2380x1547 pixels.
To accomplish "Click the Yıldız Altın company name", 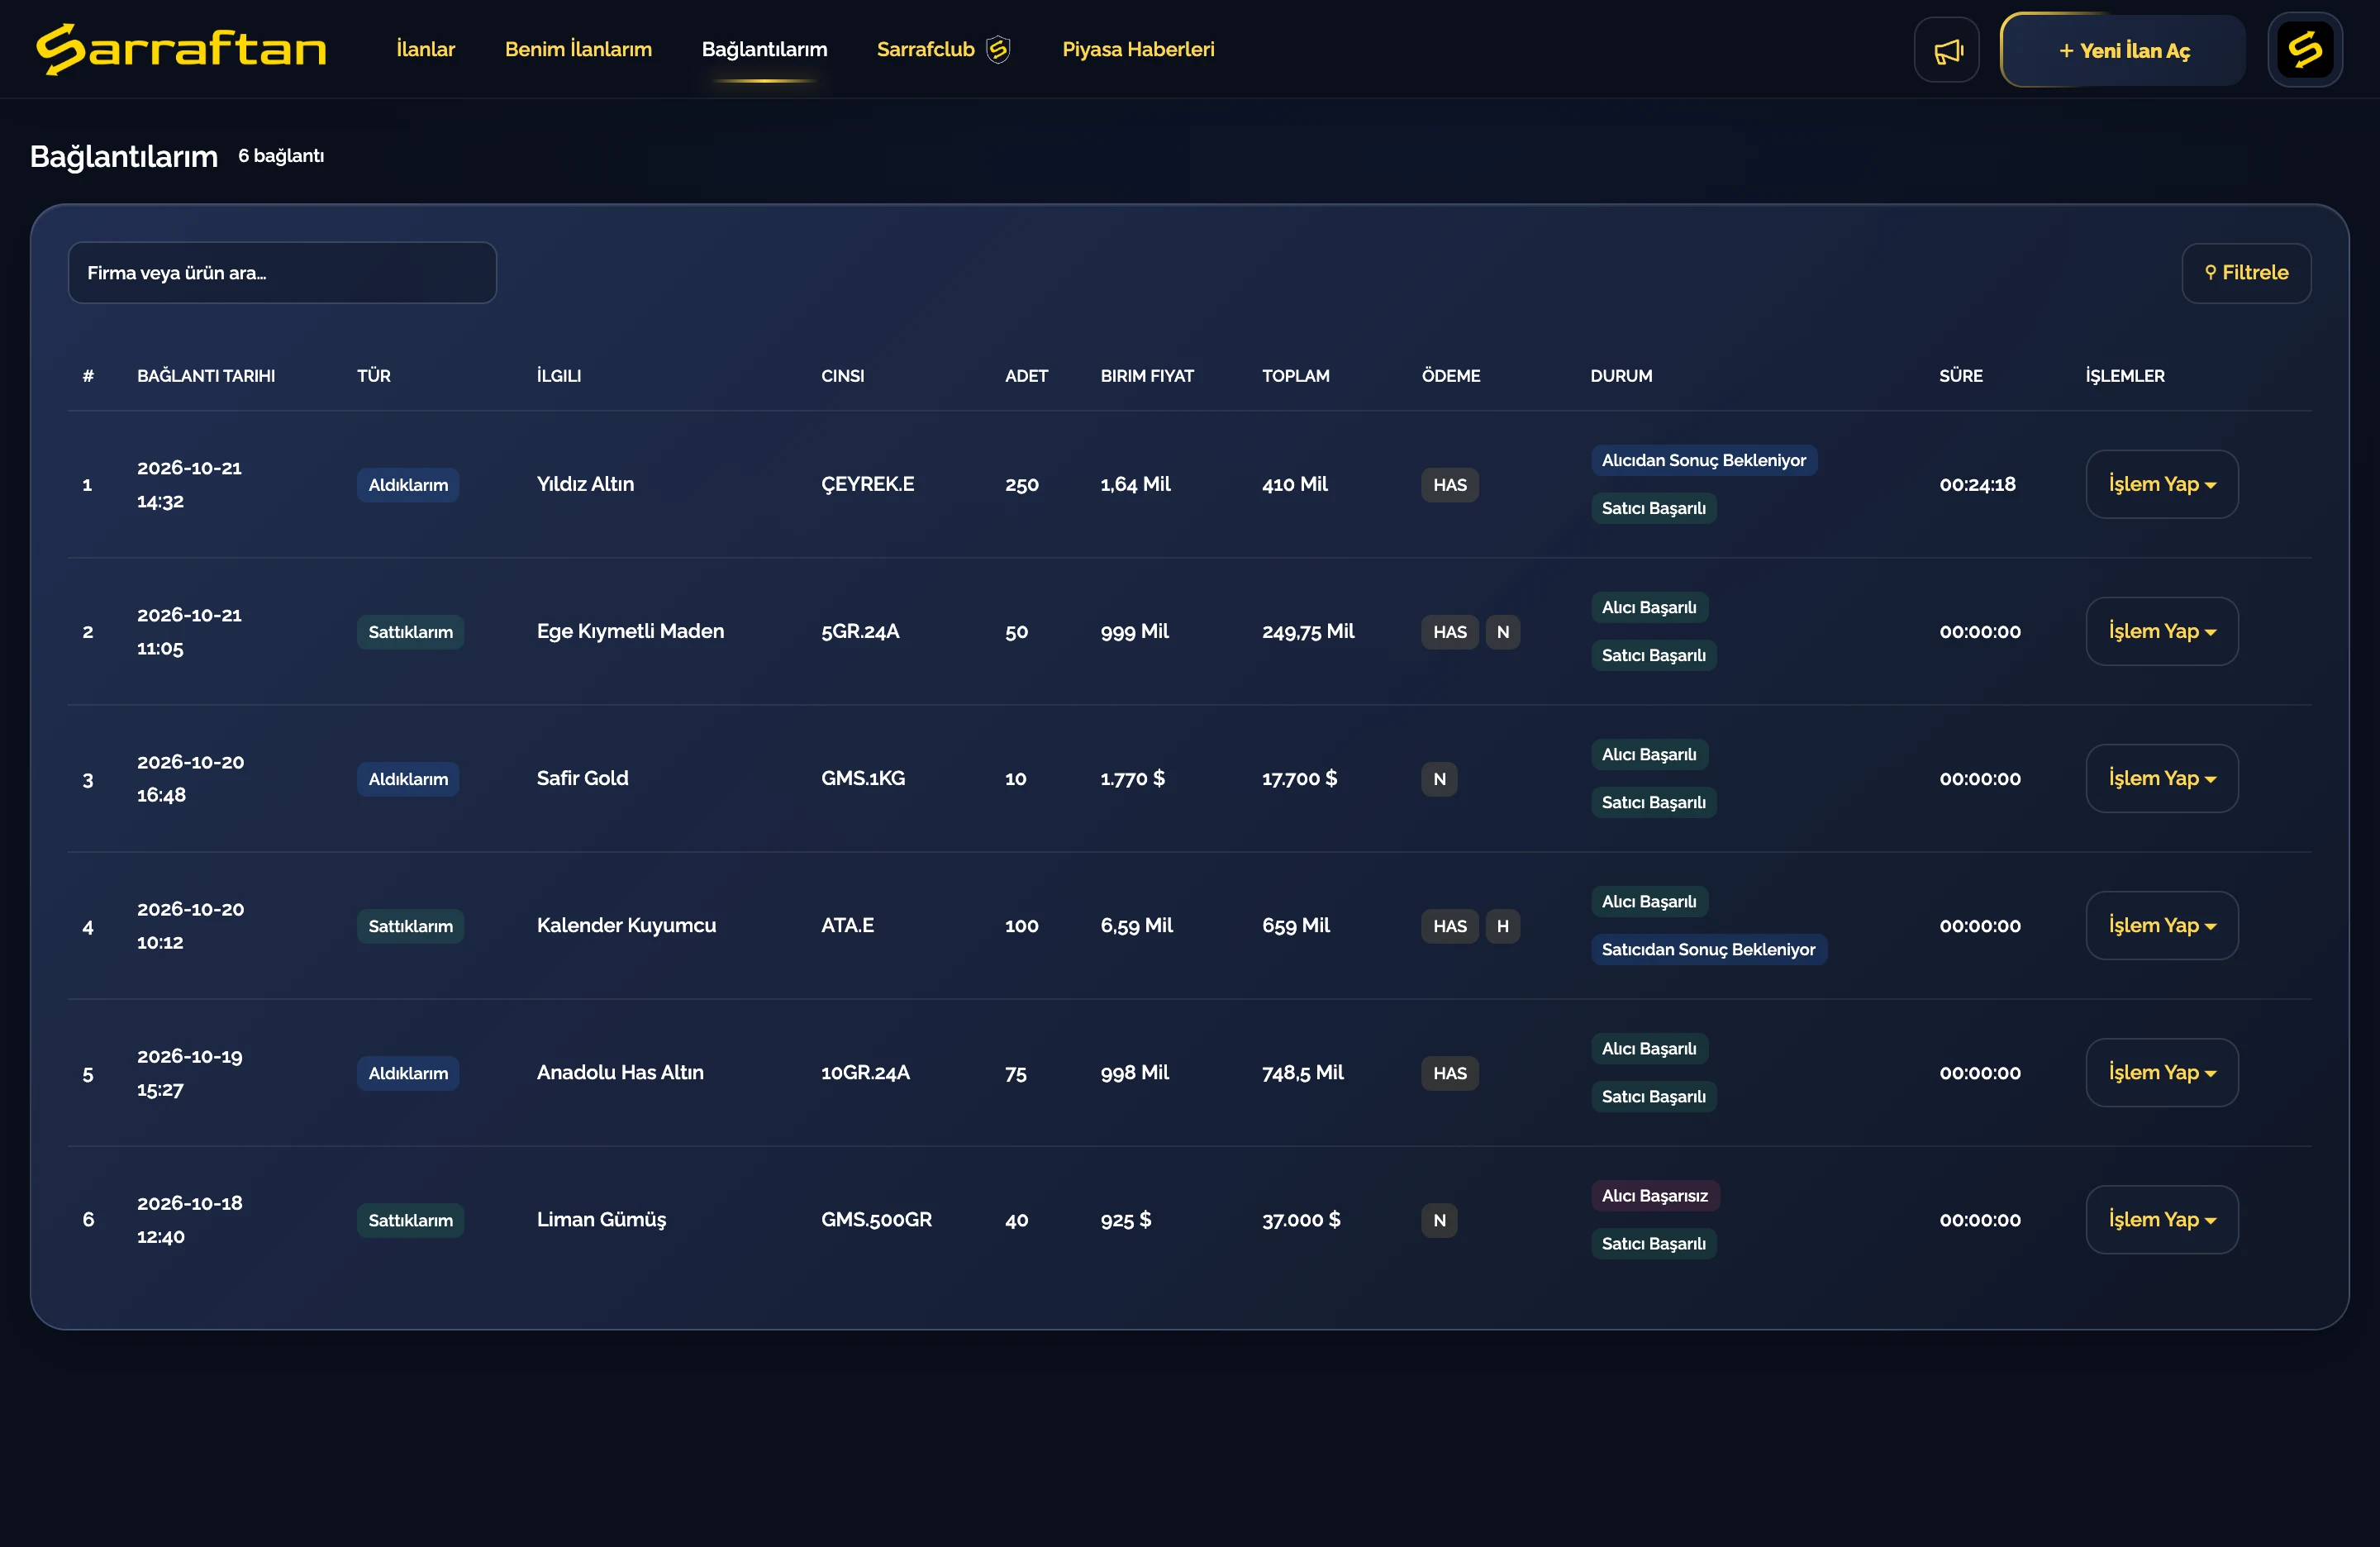I will point(585,484).
